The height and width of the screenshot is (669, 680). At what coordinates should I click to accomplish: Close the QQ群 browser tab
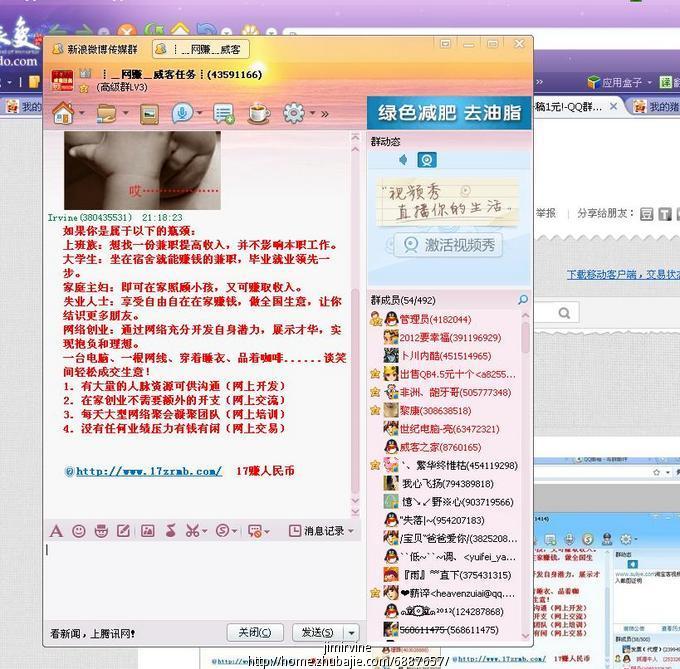[613, 106]
